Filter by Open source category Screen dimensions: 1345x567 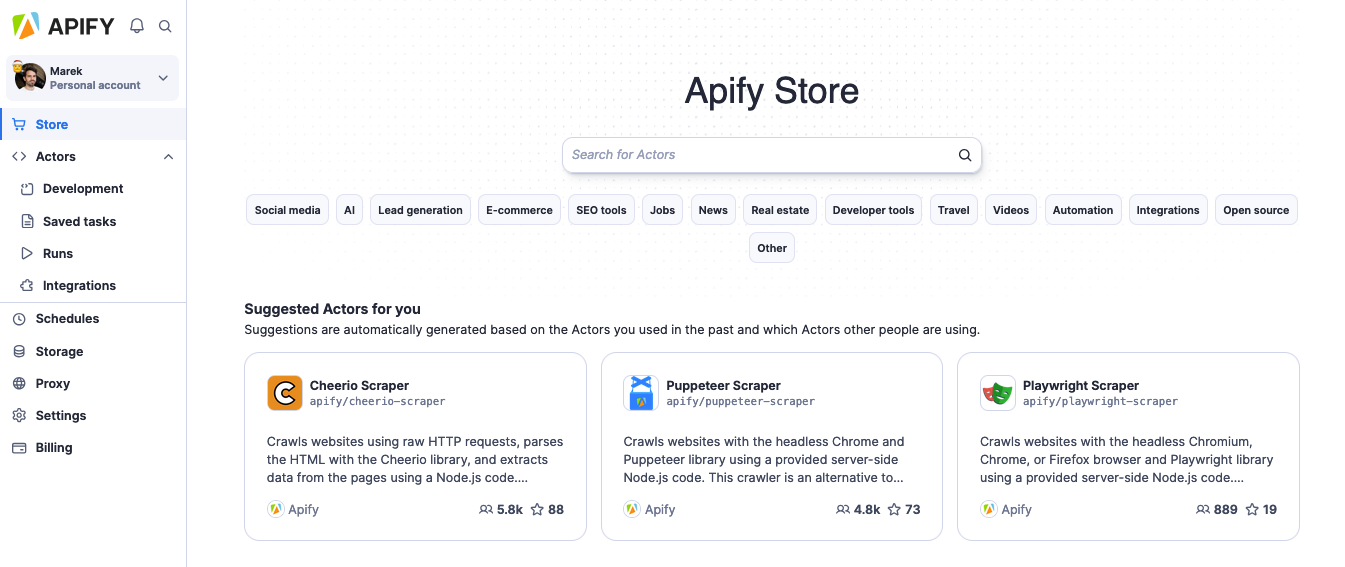click(1256, 210)
